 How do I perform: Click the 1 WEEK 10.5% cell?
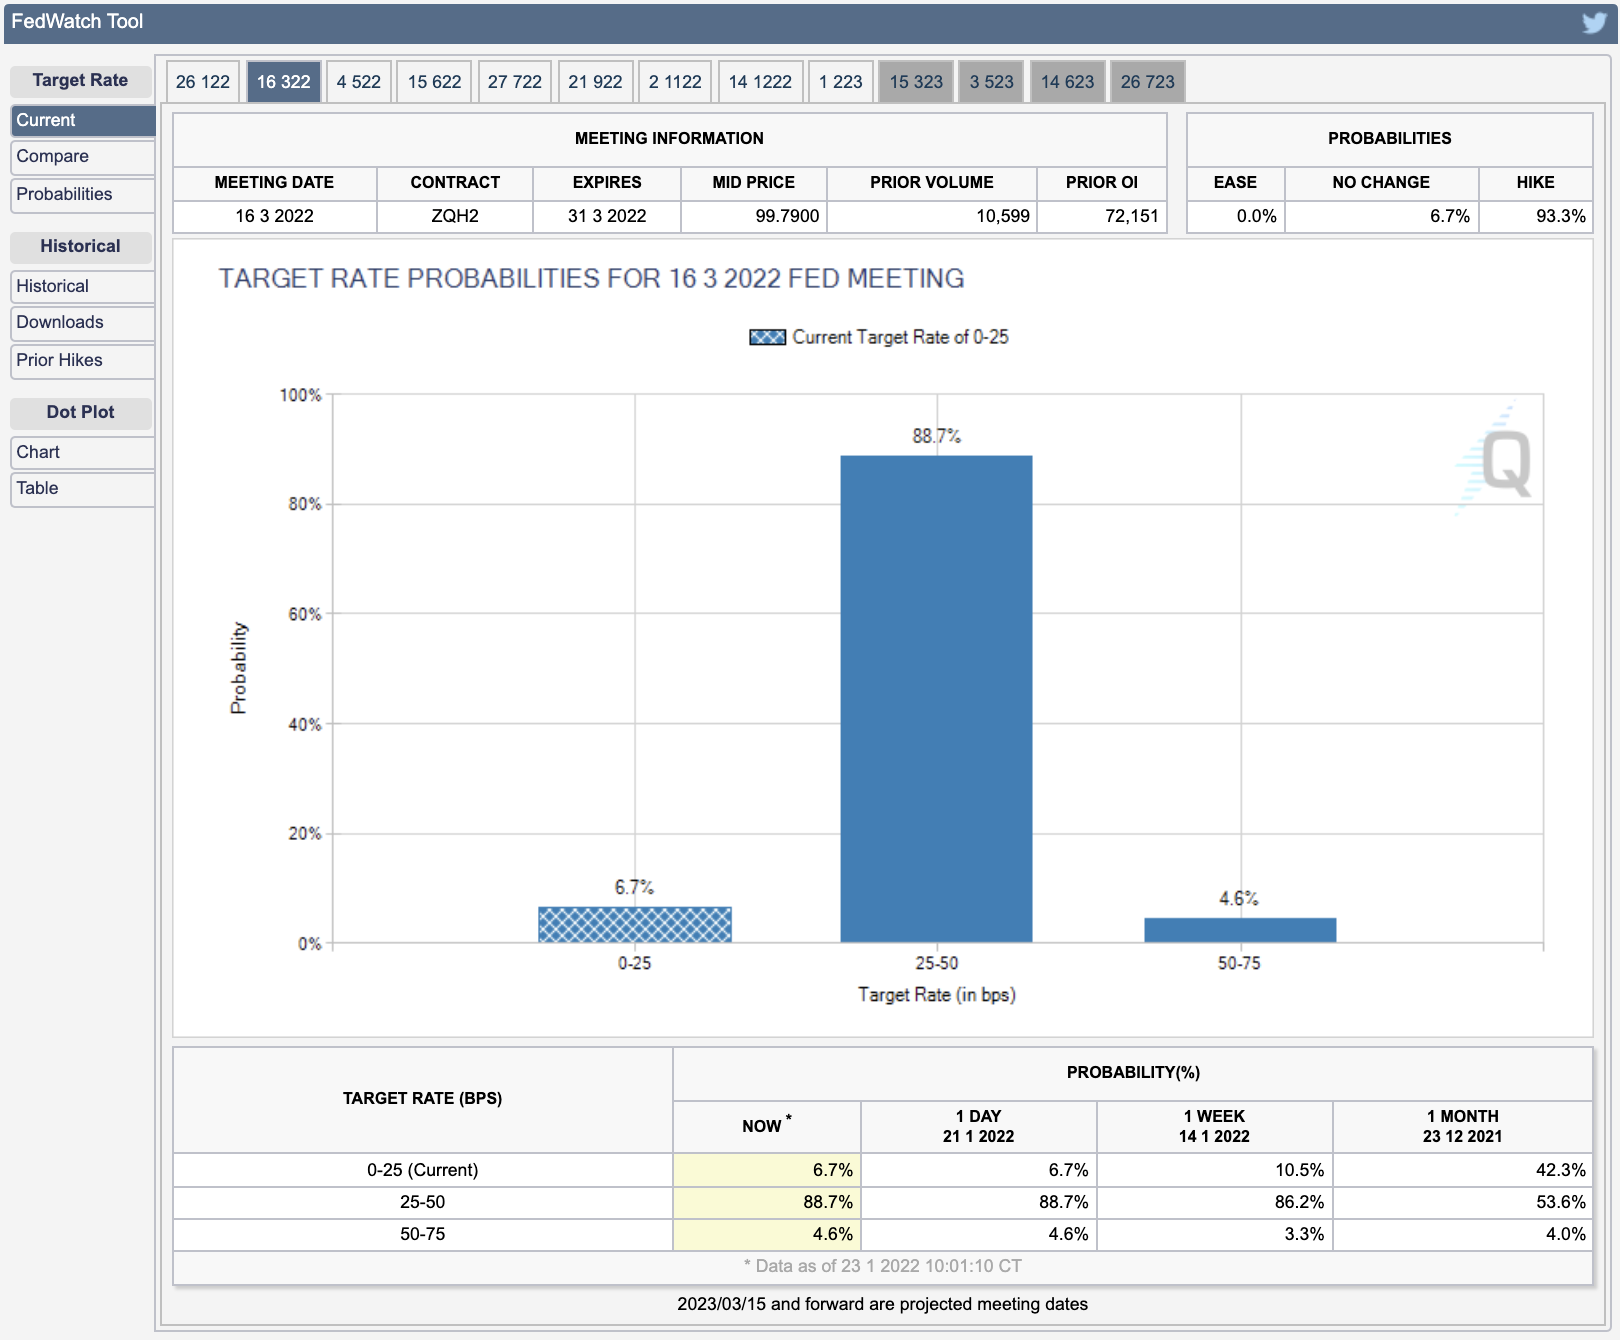point(1215,1170)
